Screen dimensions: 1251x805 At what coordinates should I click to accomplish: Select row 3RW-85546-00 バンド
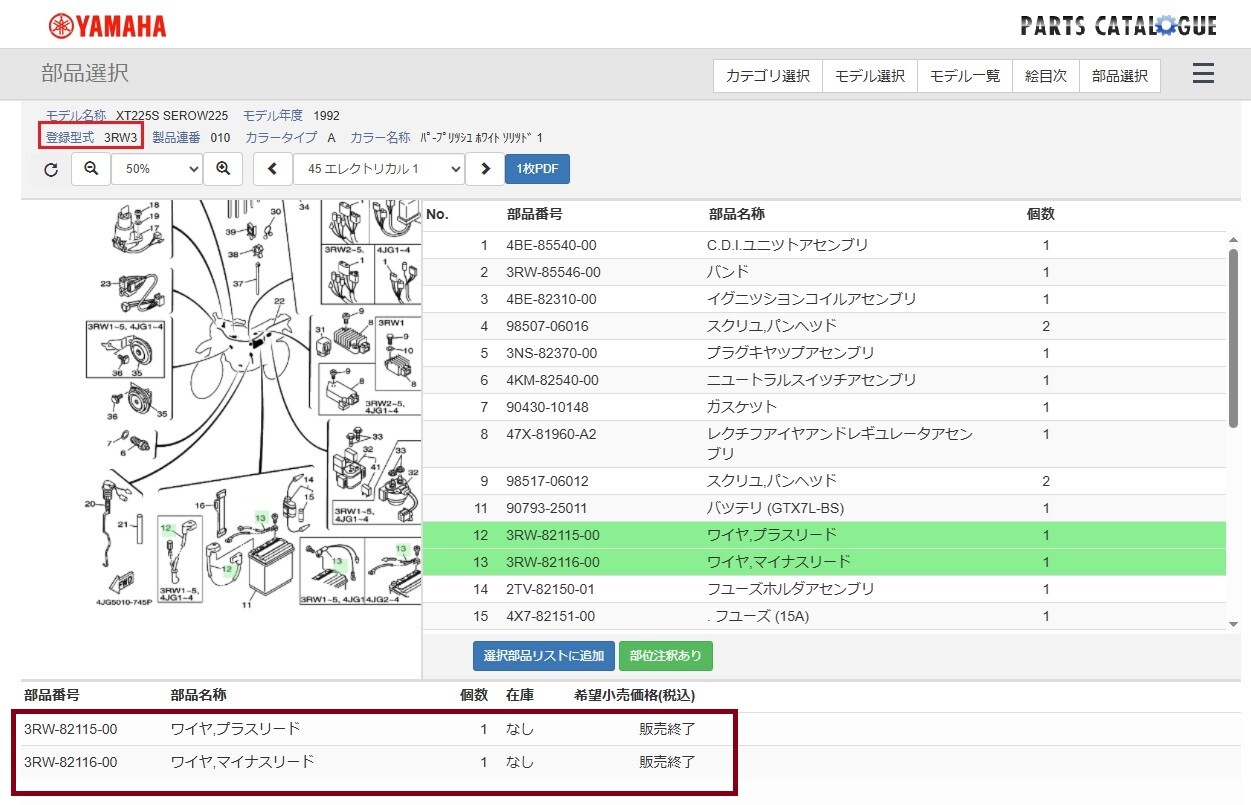824,272
